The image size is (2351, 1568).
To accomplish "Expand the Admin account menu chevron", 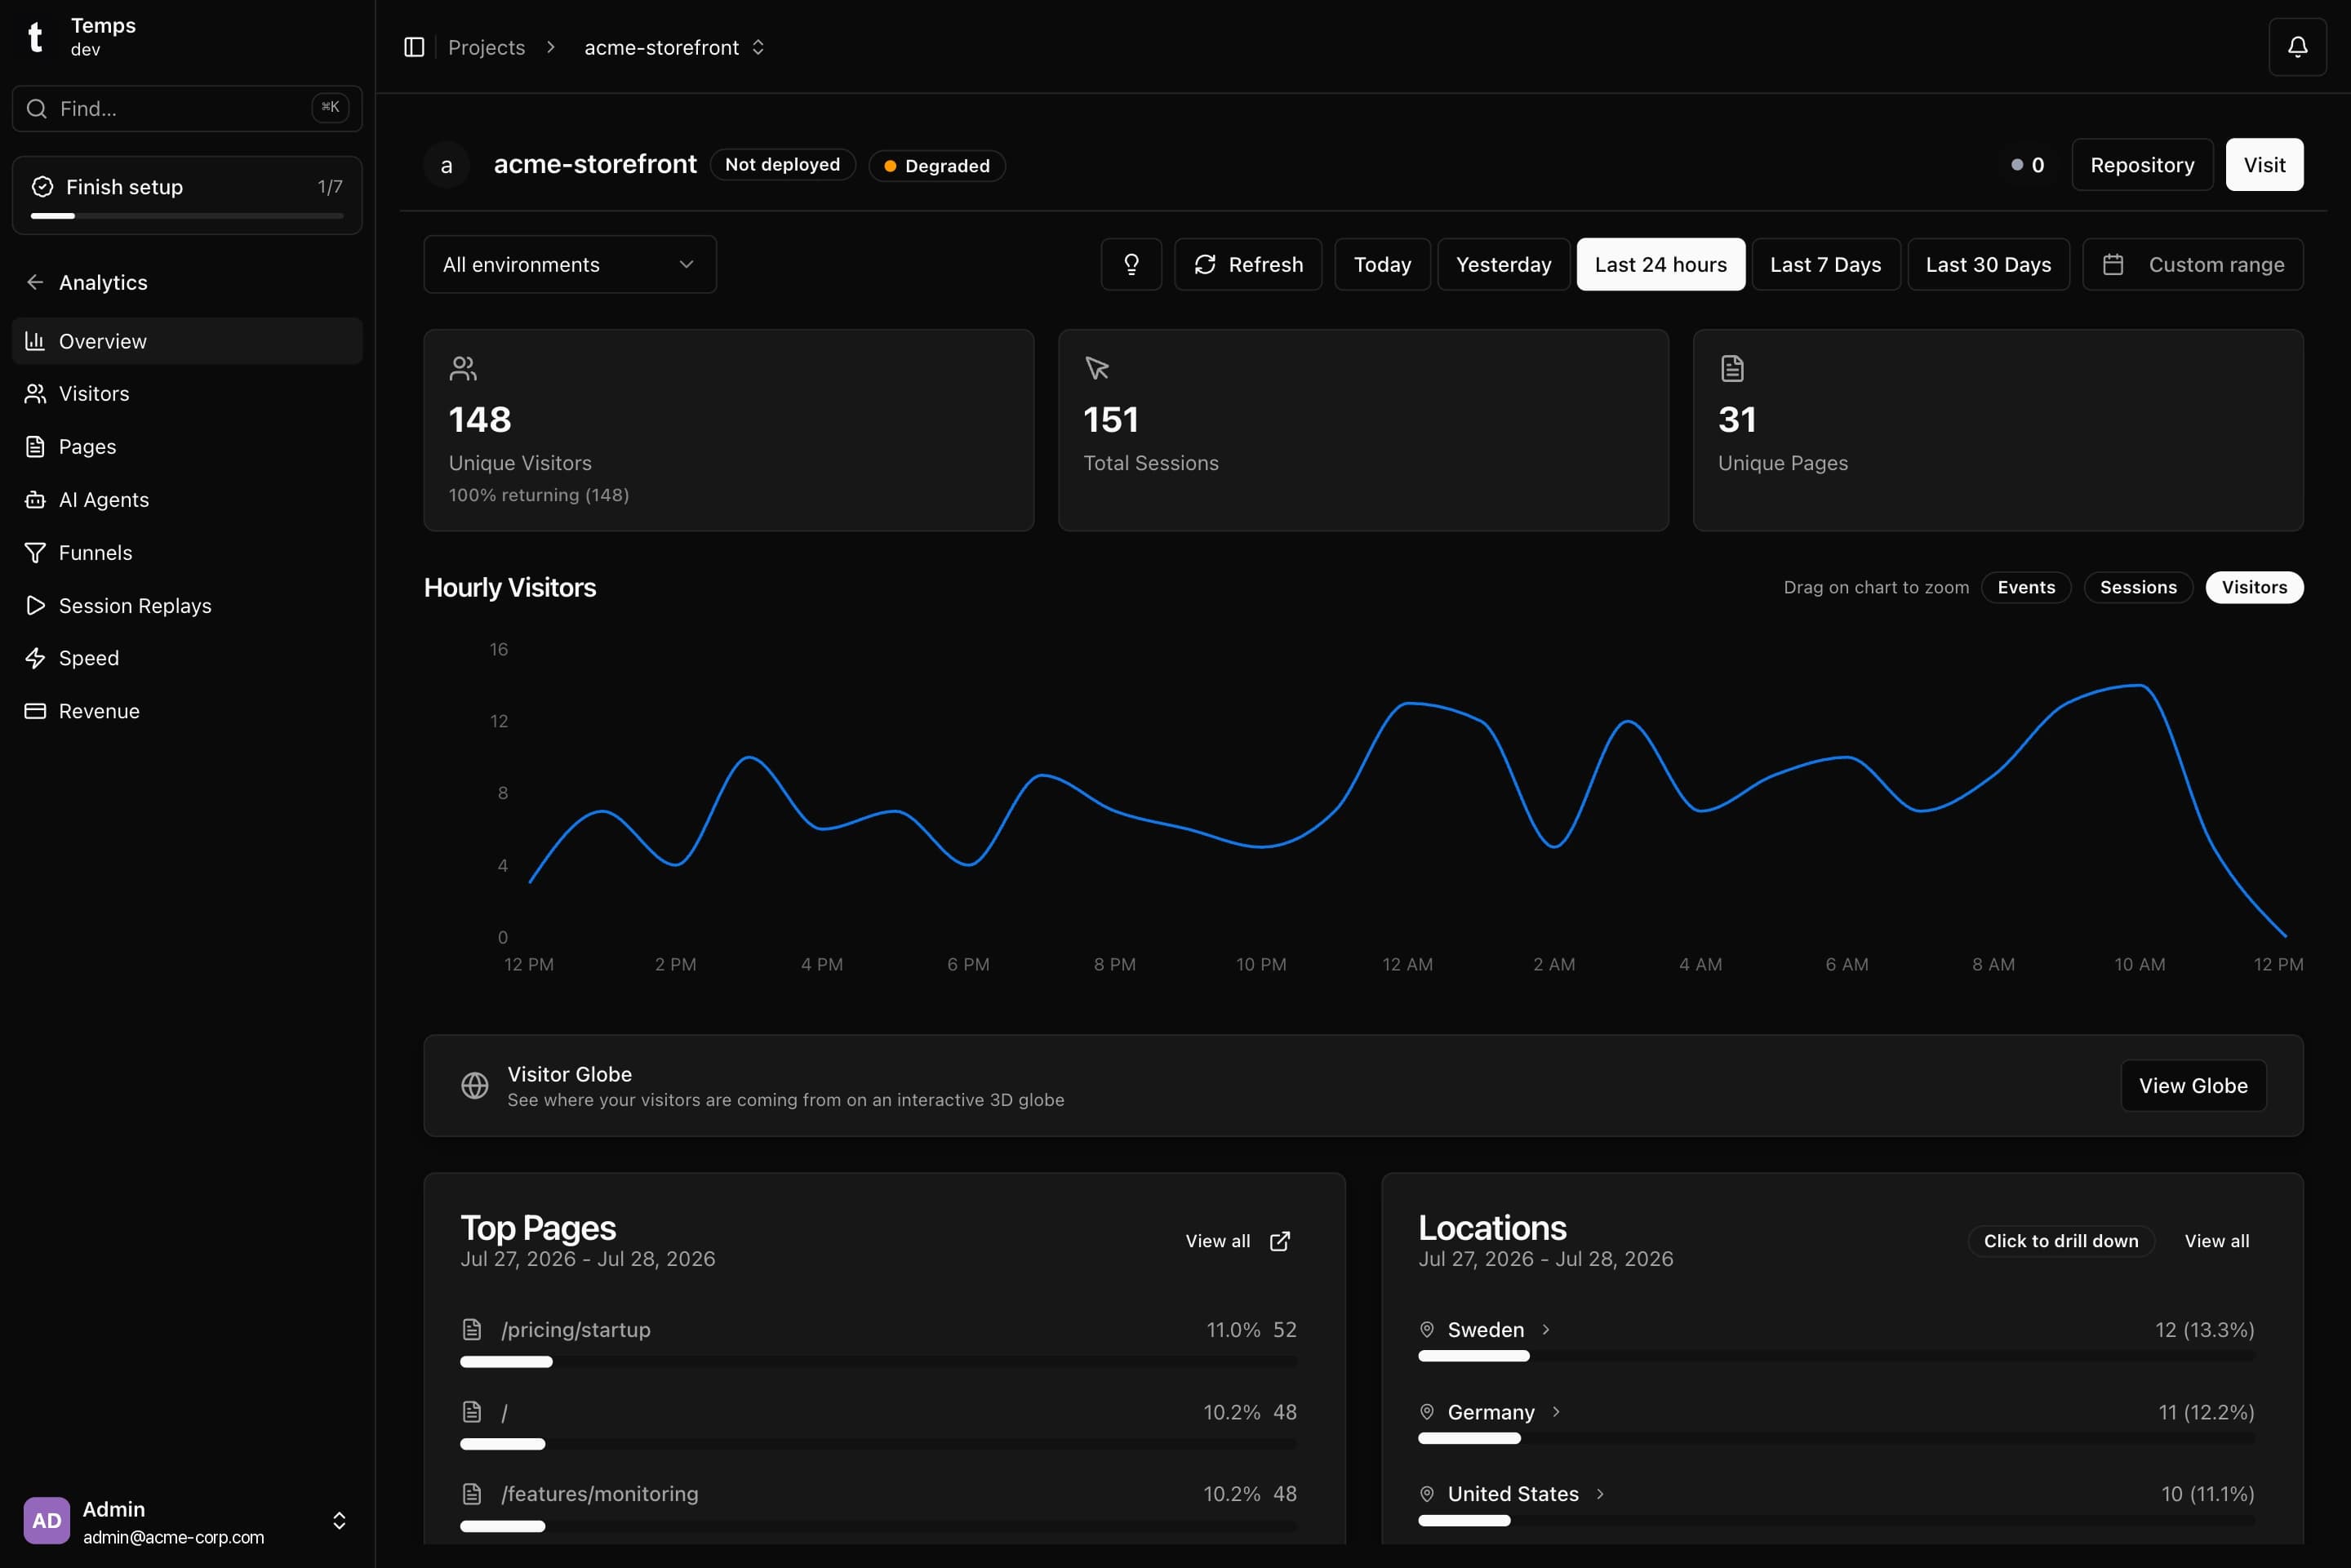I will tap(339, 1520).
